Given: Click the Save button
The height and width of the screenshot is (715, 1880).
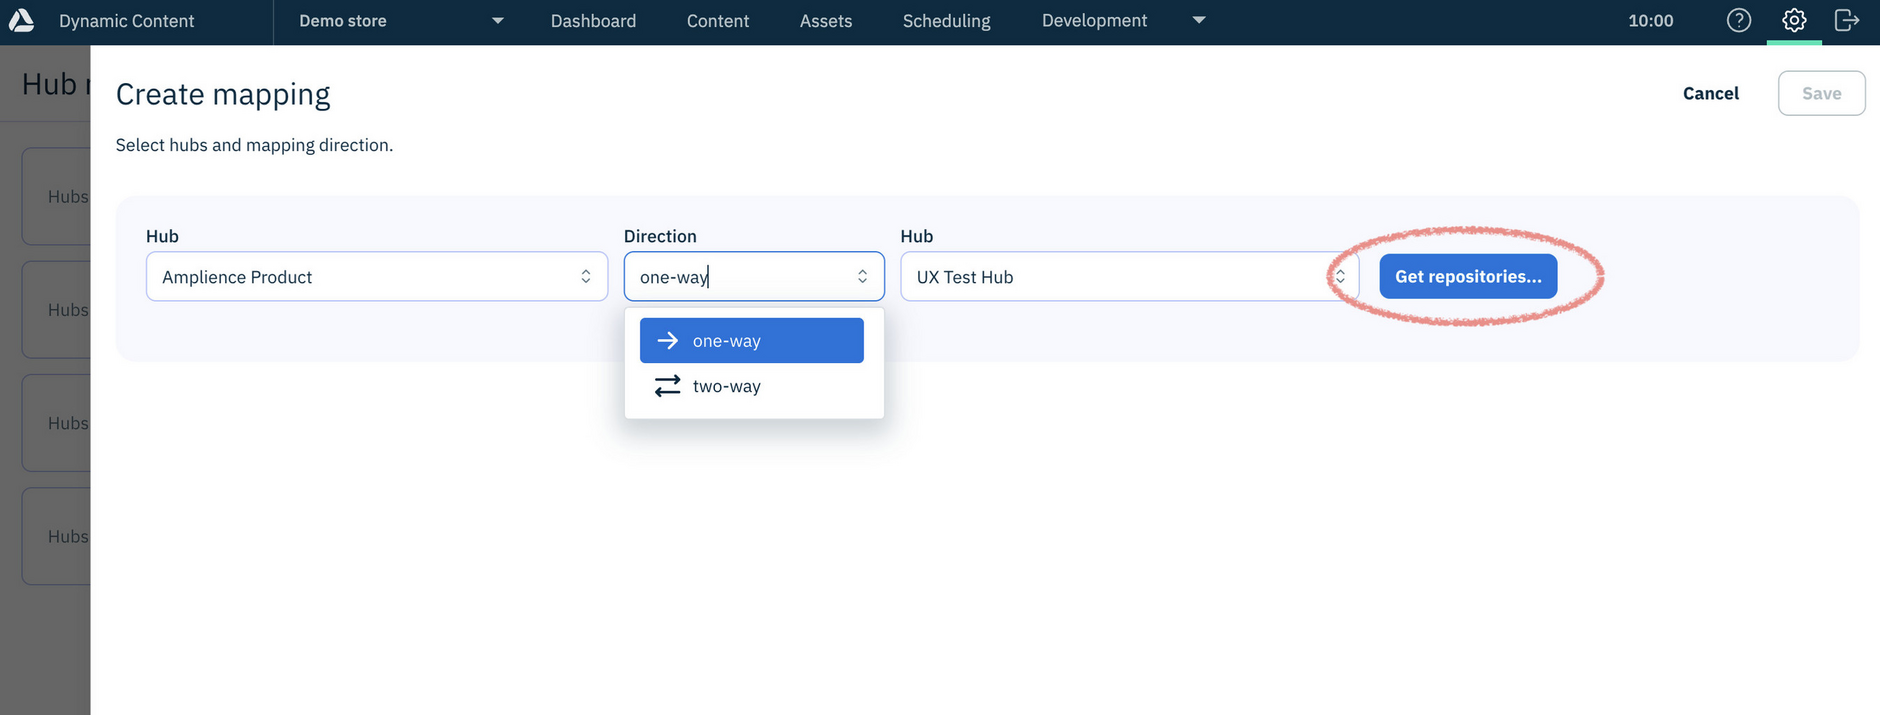Looking at the screenshot, I should [x=1821, y=93].
